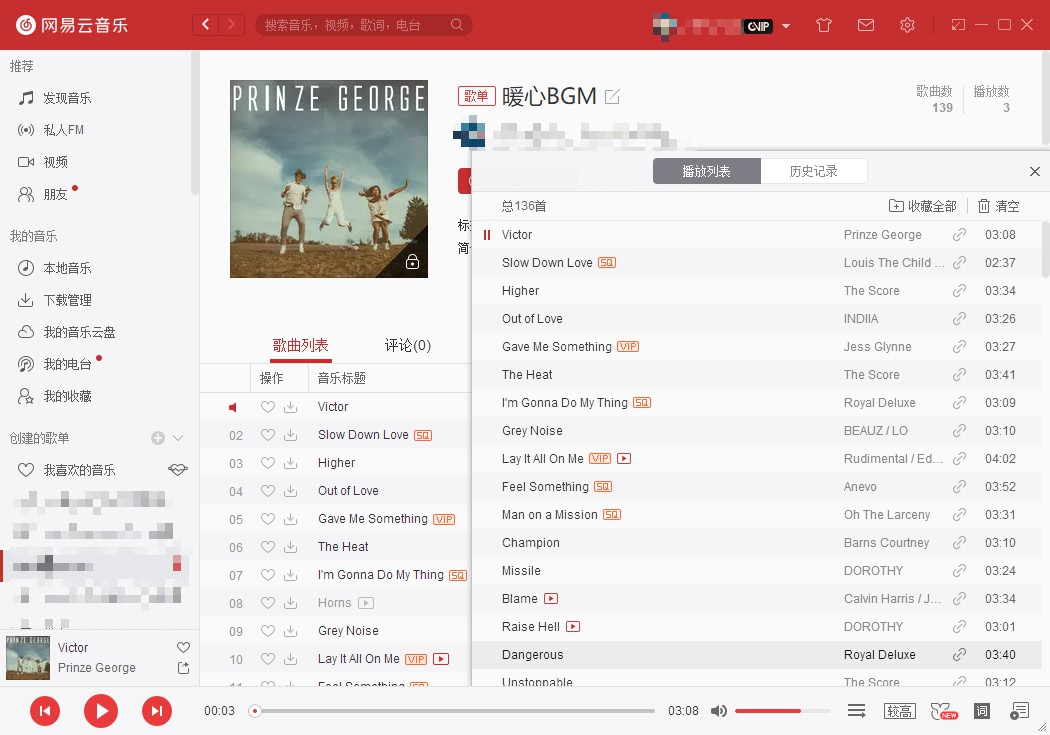Close the play queue panel
Viewport: 1050px width, 735px height.
(1035, 171)
